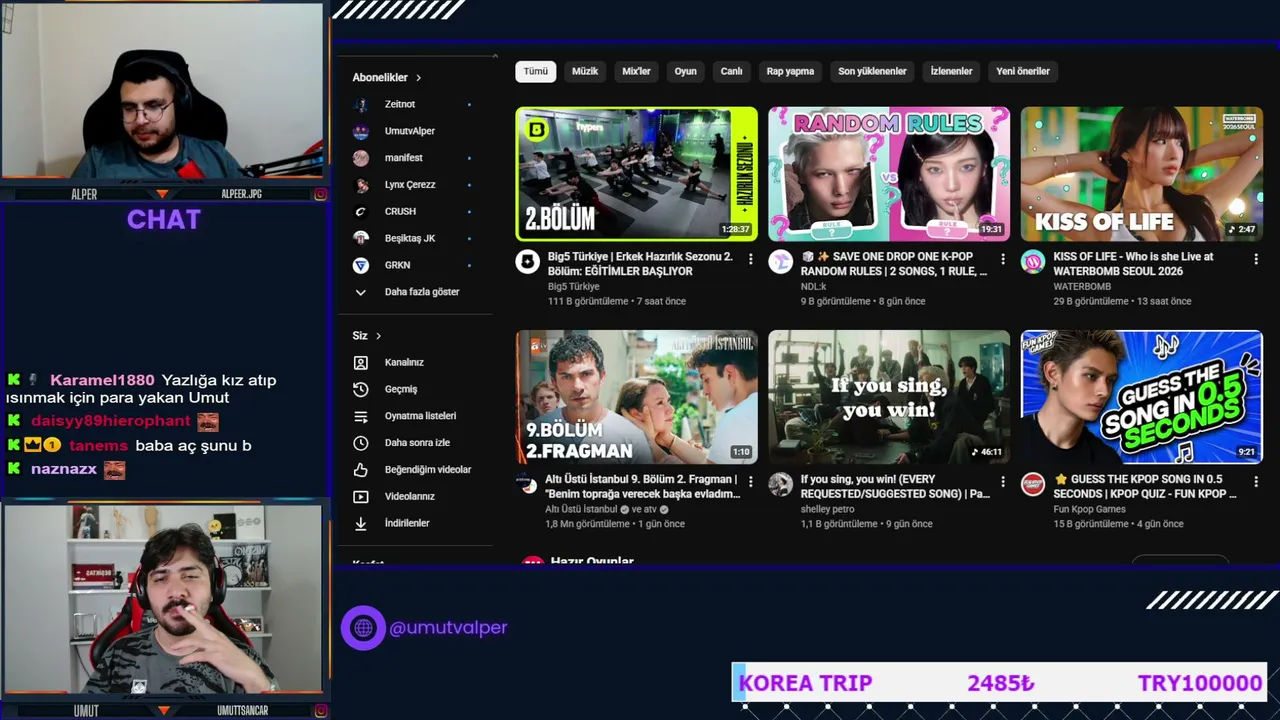Open the GUESS THE KPOP SONG title link
Screen dimensions: 1280x720
coord(1145,486)
